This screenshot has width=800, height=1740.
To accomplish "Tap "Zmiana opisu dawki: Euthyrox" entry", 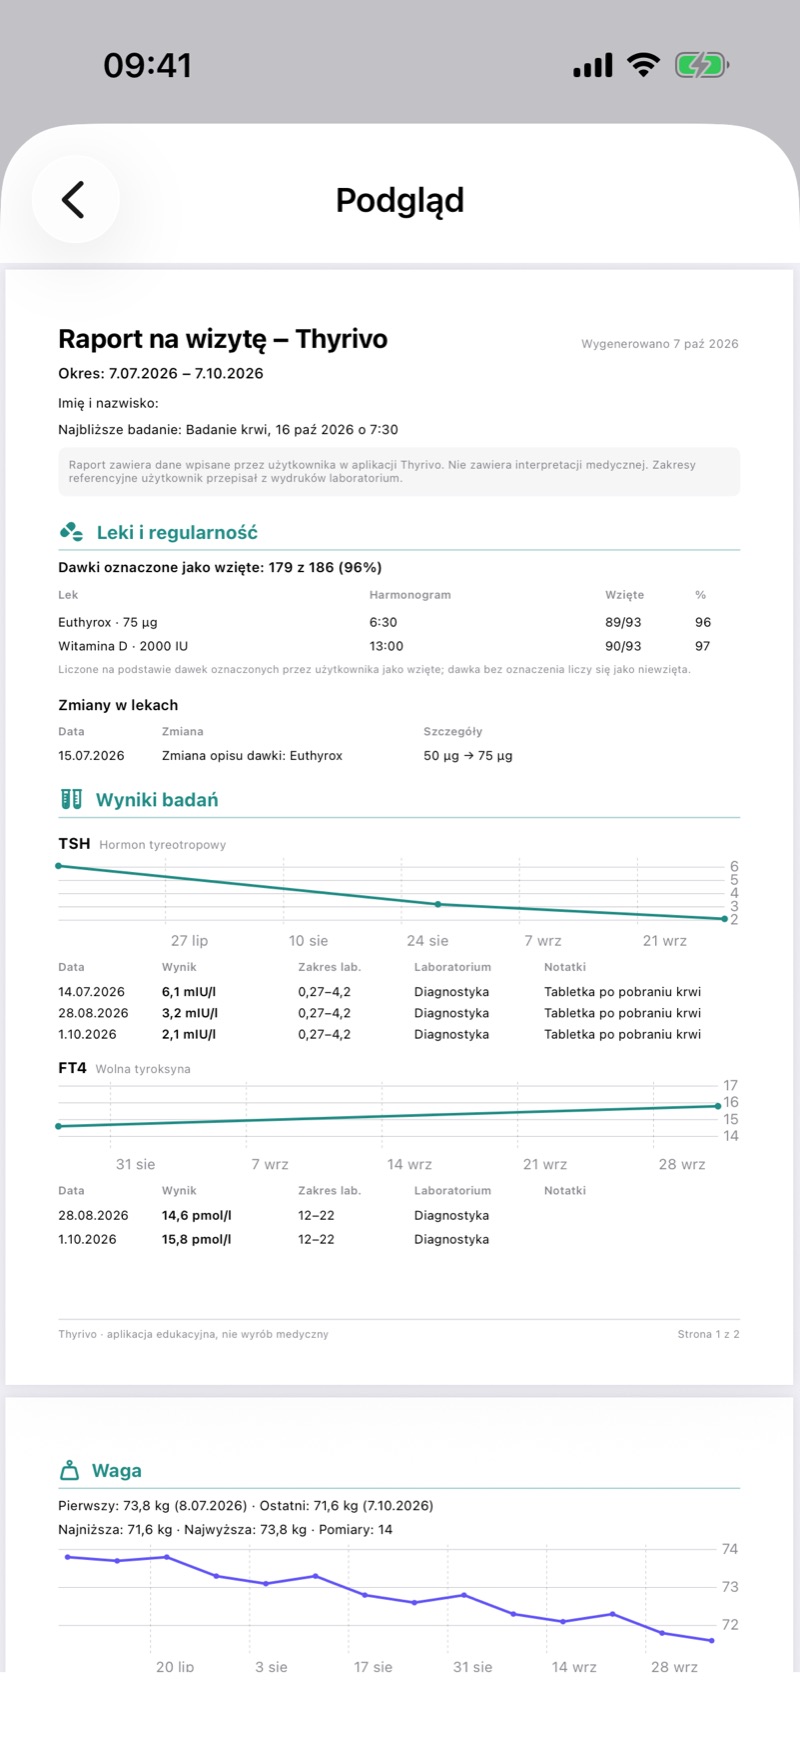I will [x=252, y=756].
